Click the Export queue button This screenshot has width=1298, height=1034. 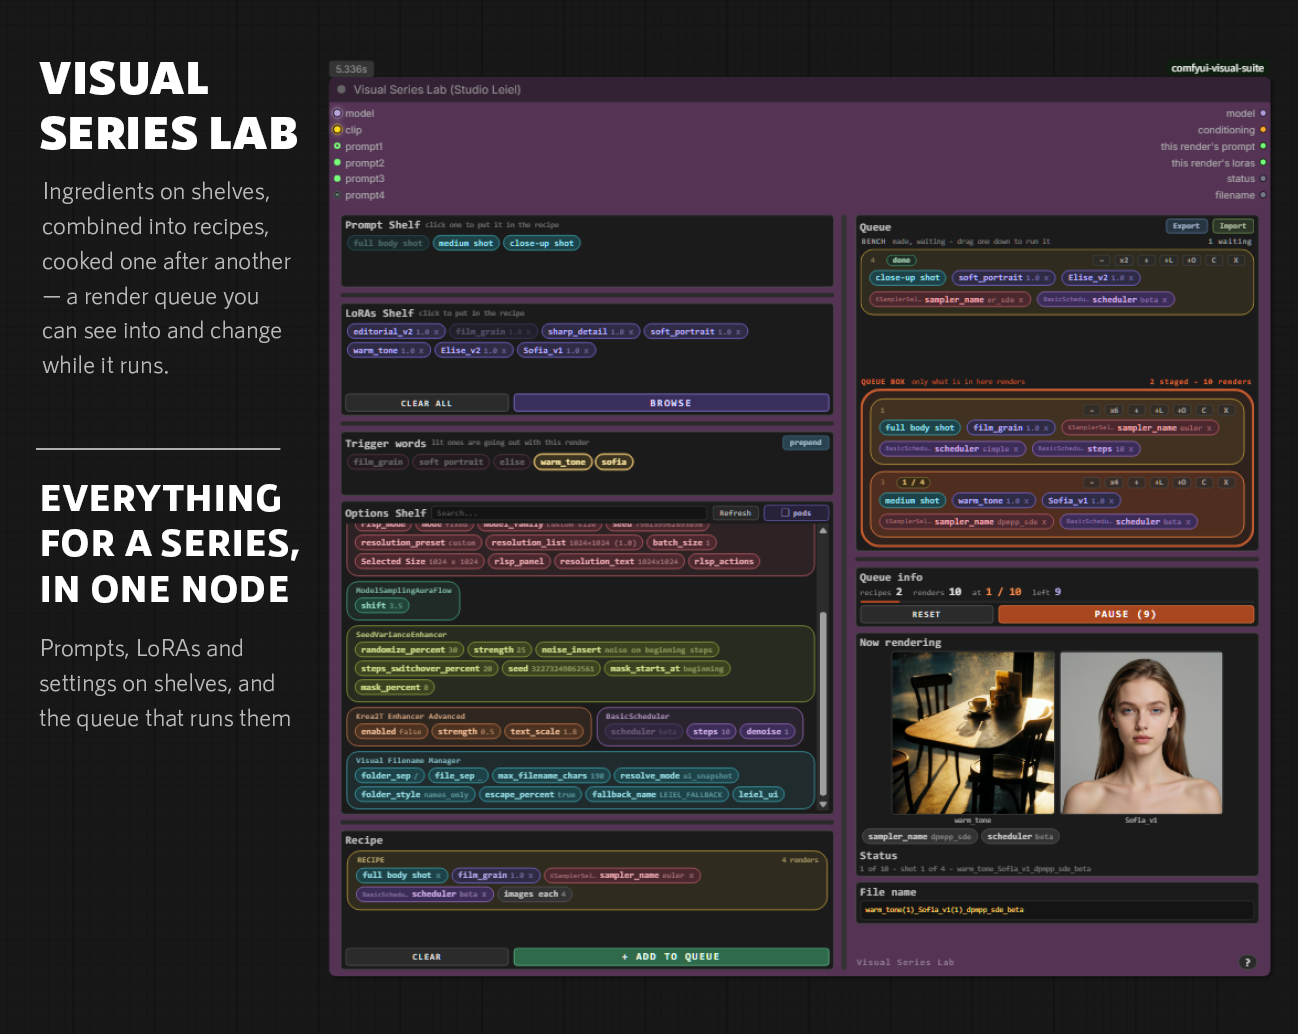[1186, 226]
